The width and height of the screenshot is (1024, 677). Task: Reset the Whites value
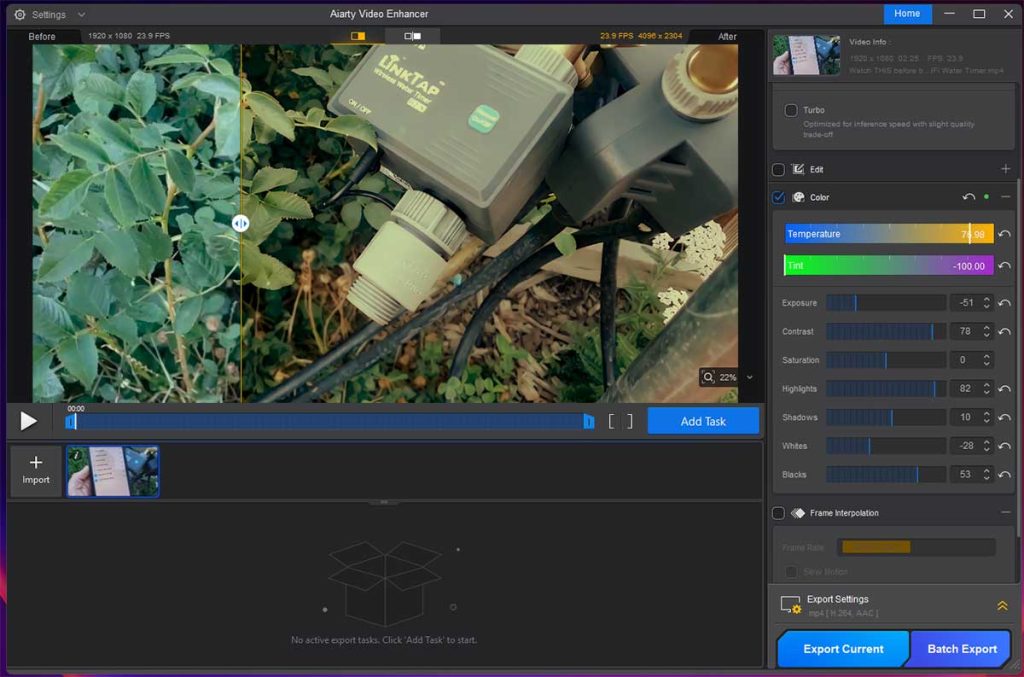1004,446
